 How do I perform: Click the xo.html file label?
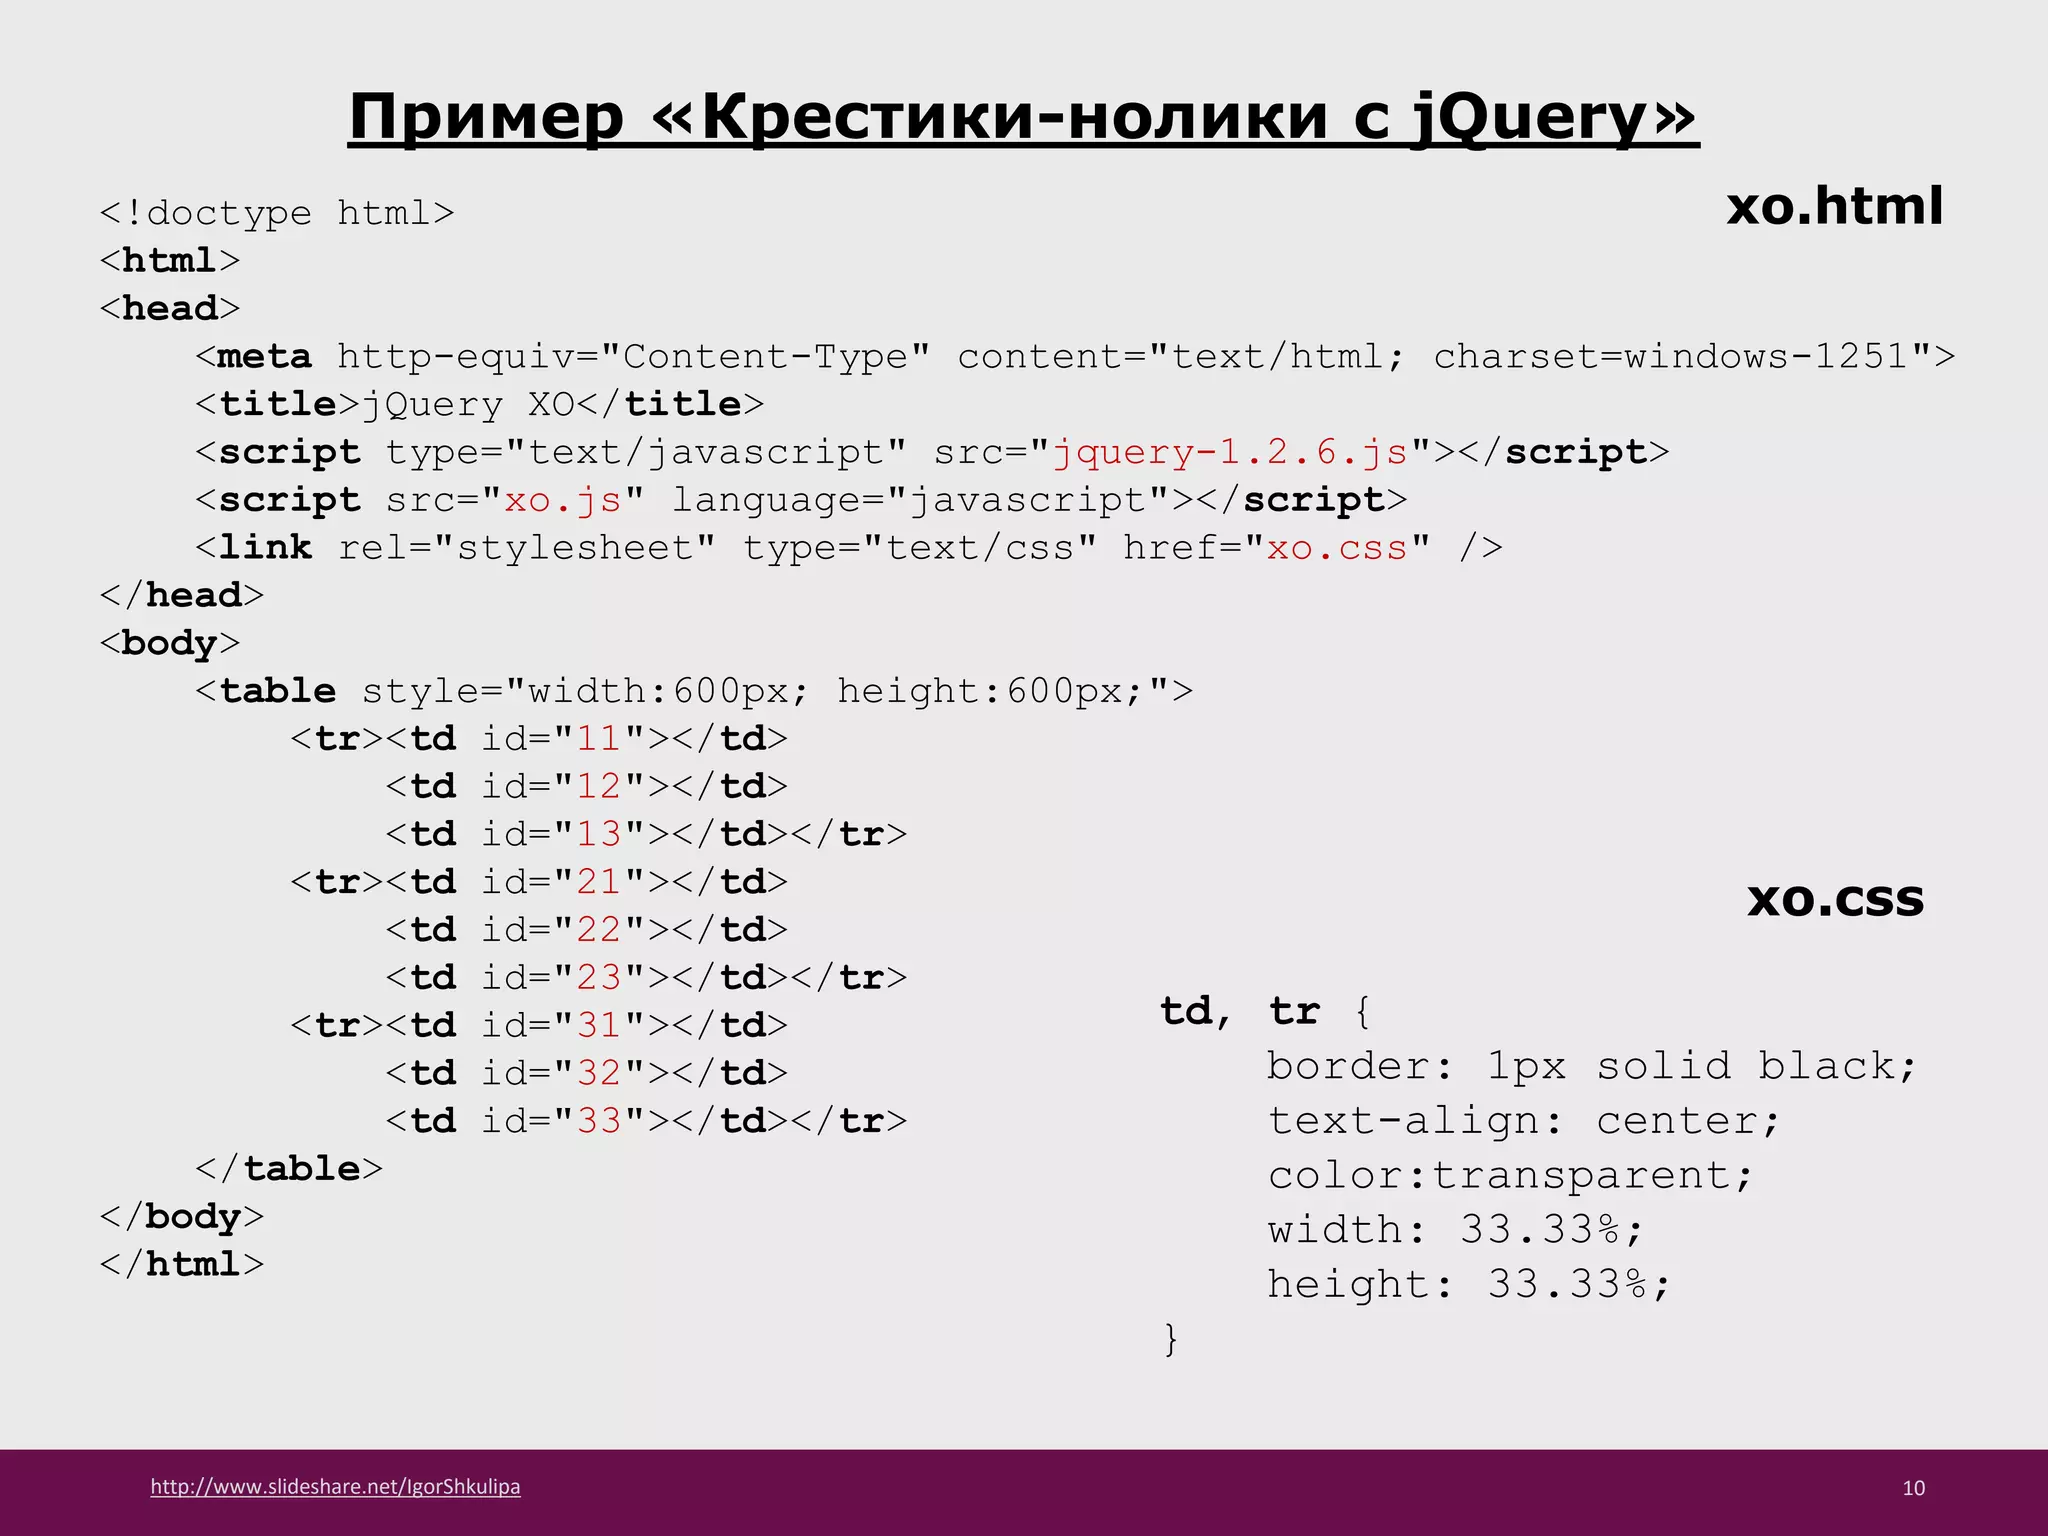point(1834,205)
